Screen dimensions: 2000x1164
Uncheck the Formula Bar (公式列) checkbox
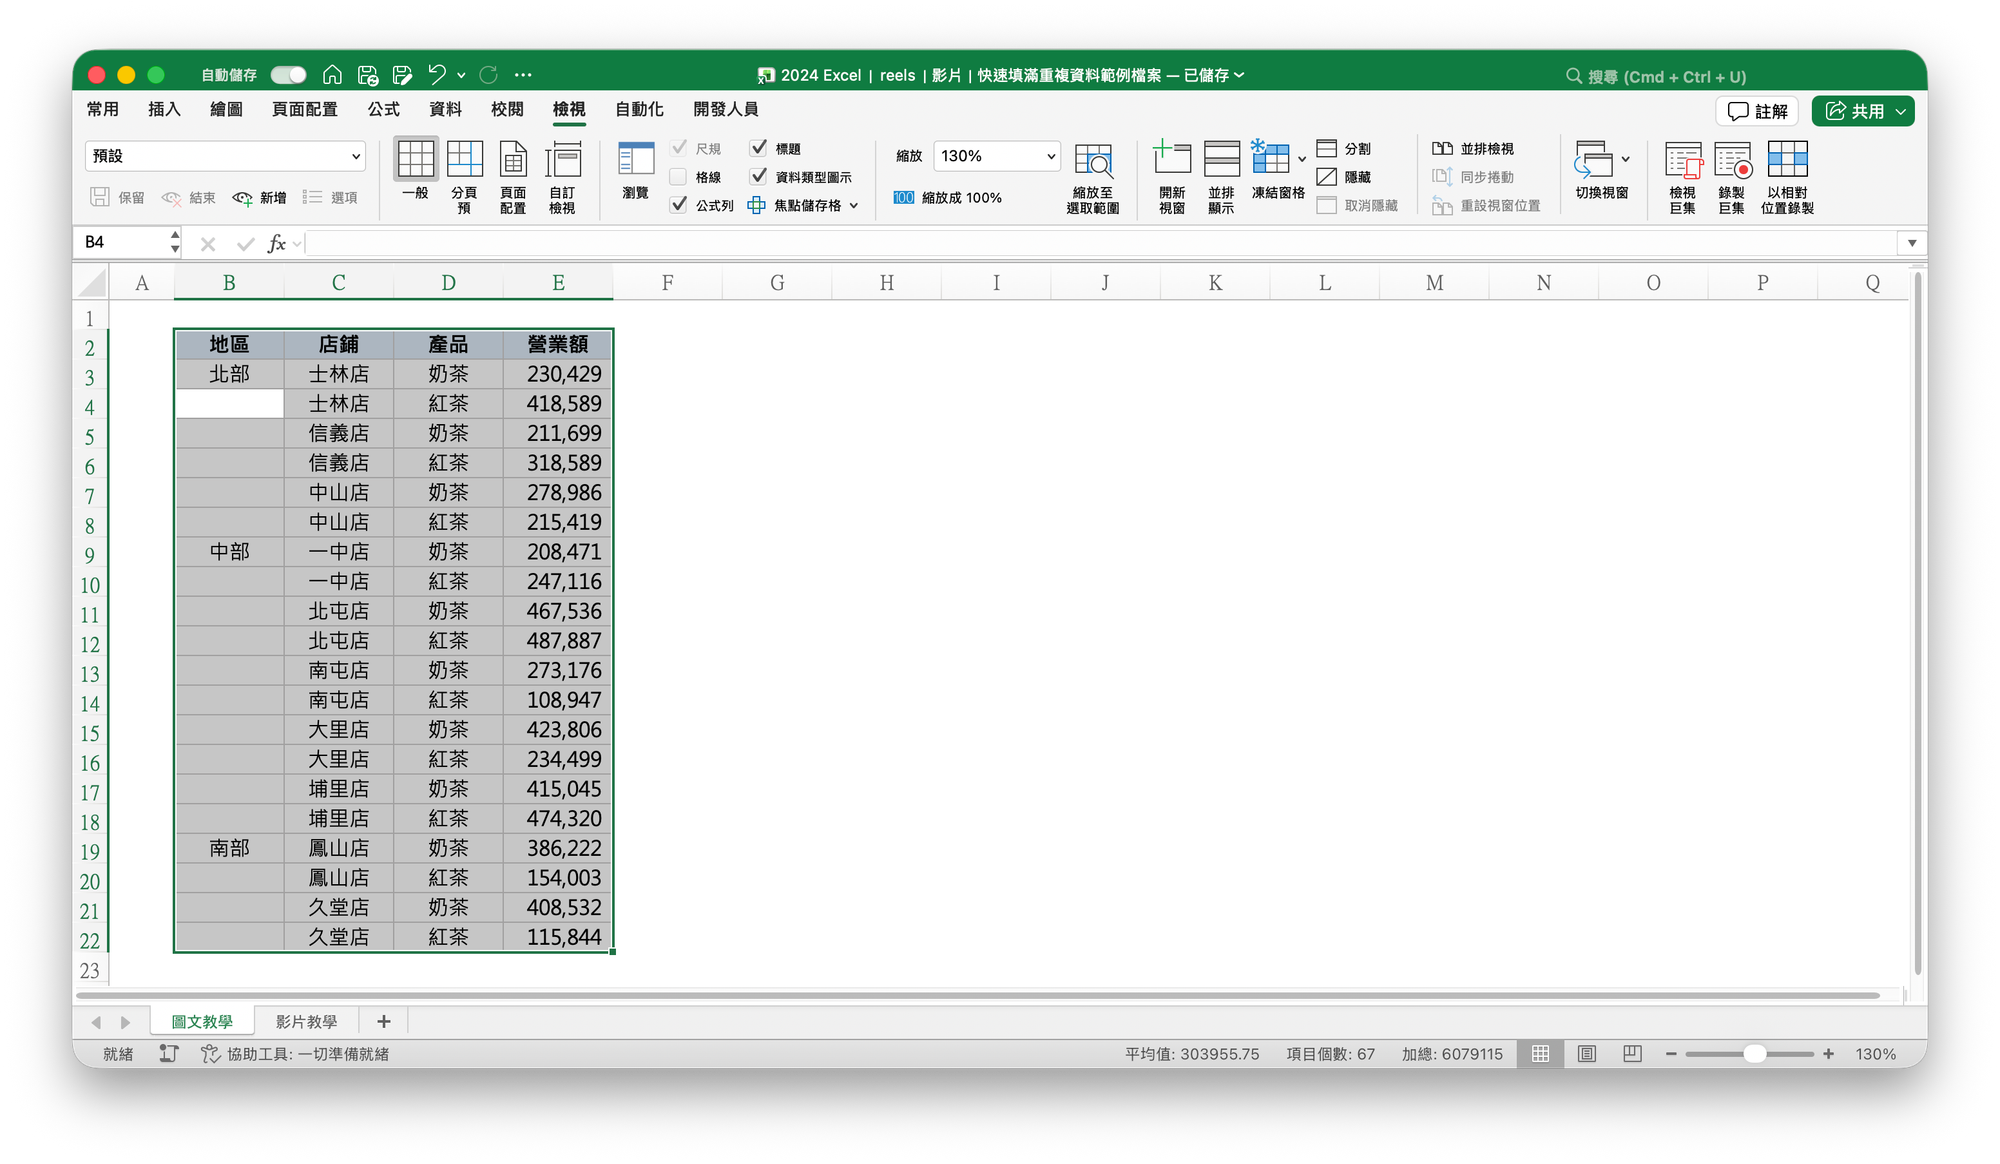coord(678,205)
